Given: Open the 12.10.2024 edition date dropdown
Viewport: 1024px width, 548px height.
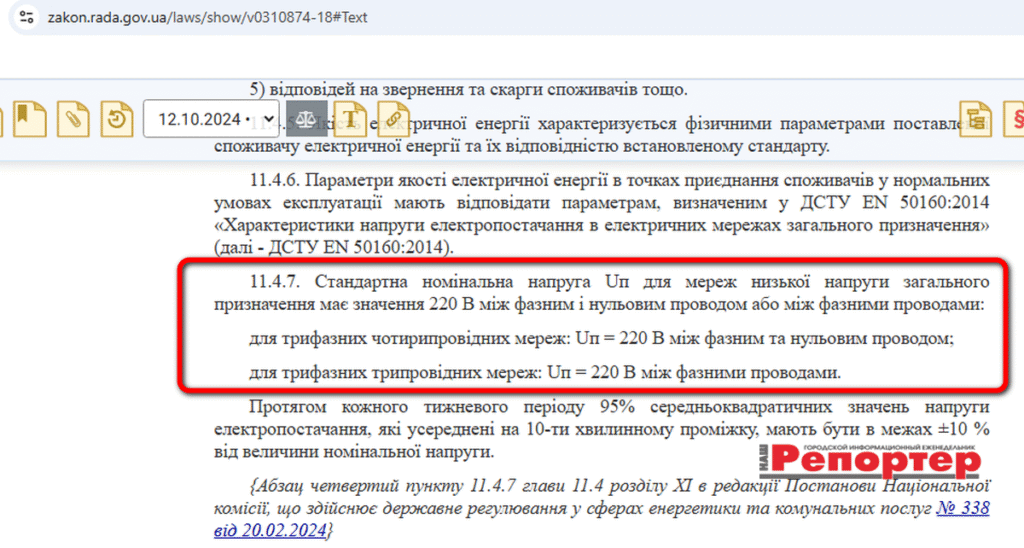Looking at the screenshot, I should pyautogui.click(x=211, y=119).
